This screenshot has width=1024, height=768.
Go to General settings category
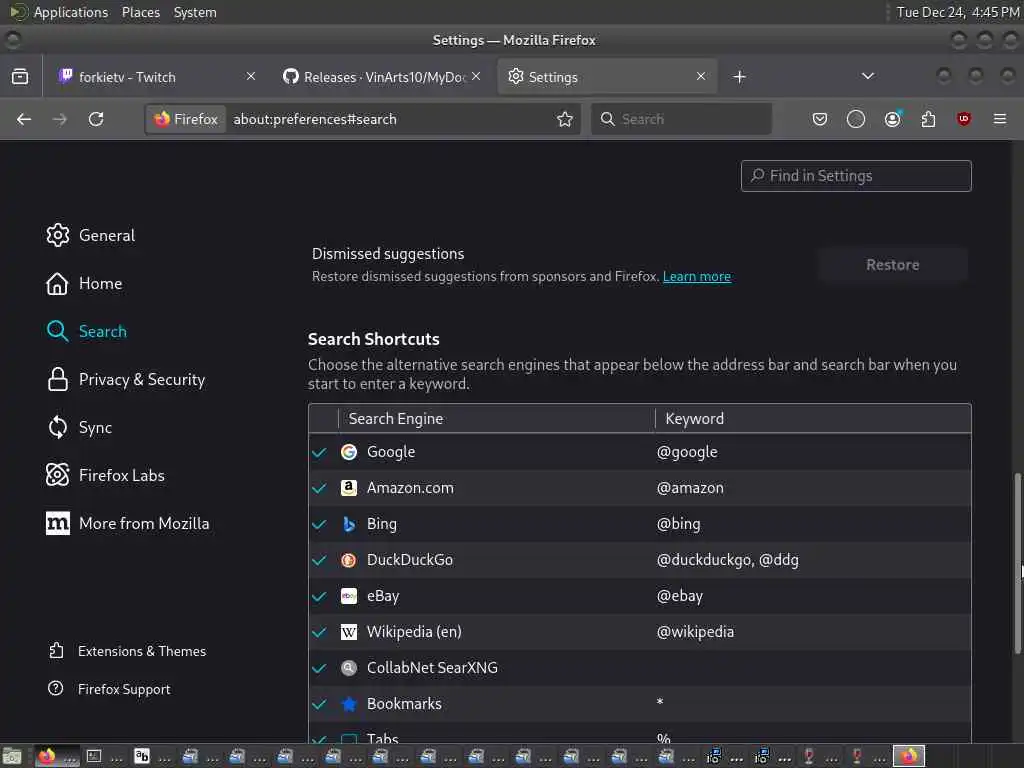click(x=91, y=235)
